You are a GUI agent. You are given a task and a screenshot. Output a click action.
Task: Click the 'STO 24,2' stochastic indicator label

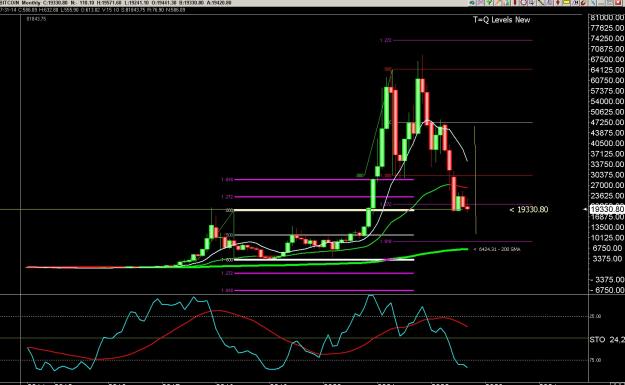[607, 340]
